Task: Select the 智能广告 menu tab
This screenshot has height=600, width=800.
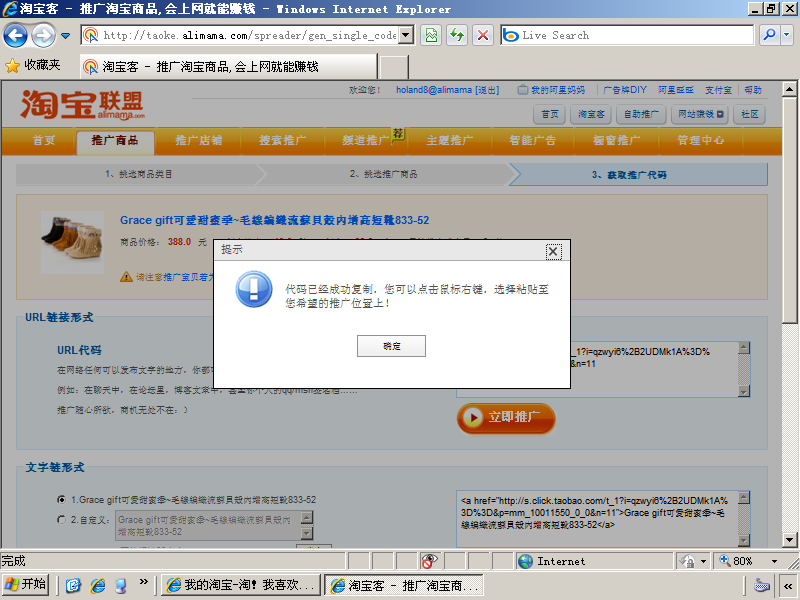Action: point(532,140)
